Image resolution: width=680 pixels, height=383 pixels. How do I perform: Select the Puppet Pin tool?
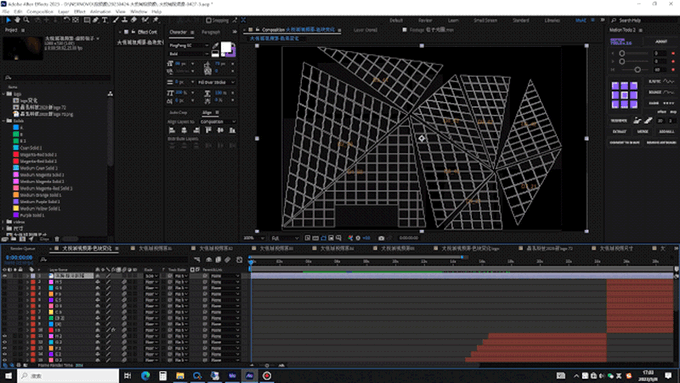(x=156, y=20)
